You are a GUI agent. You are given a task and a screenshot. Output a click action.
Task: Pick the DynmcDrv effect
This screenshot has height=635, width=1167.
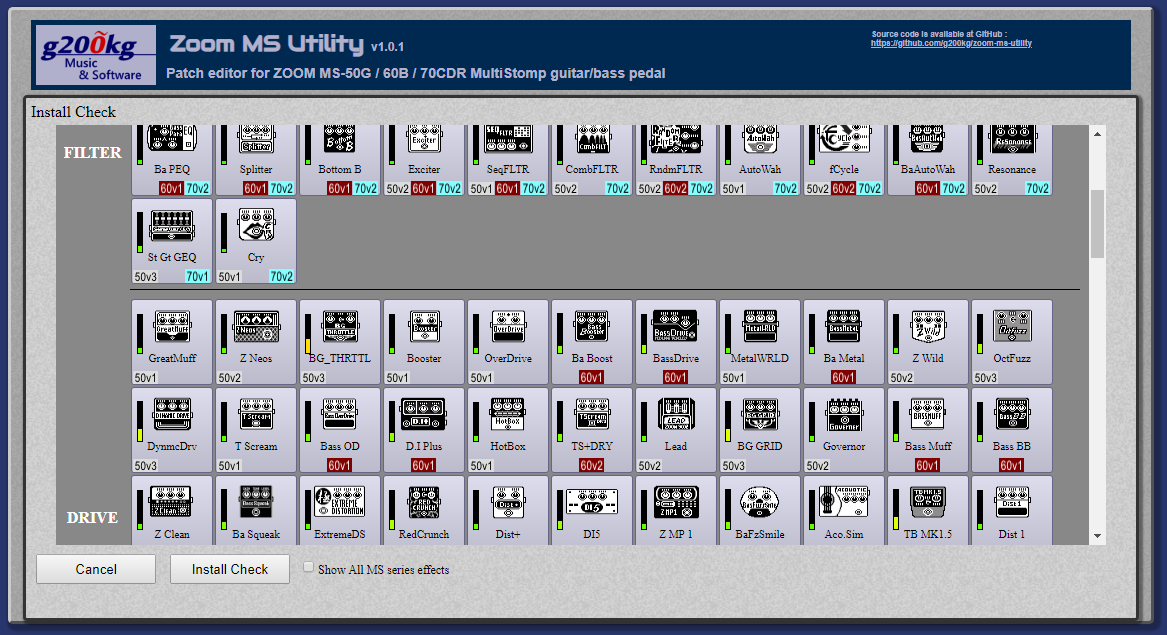[x=172, y=430]
